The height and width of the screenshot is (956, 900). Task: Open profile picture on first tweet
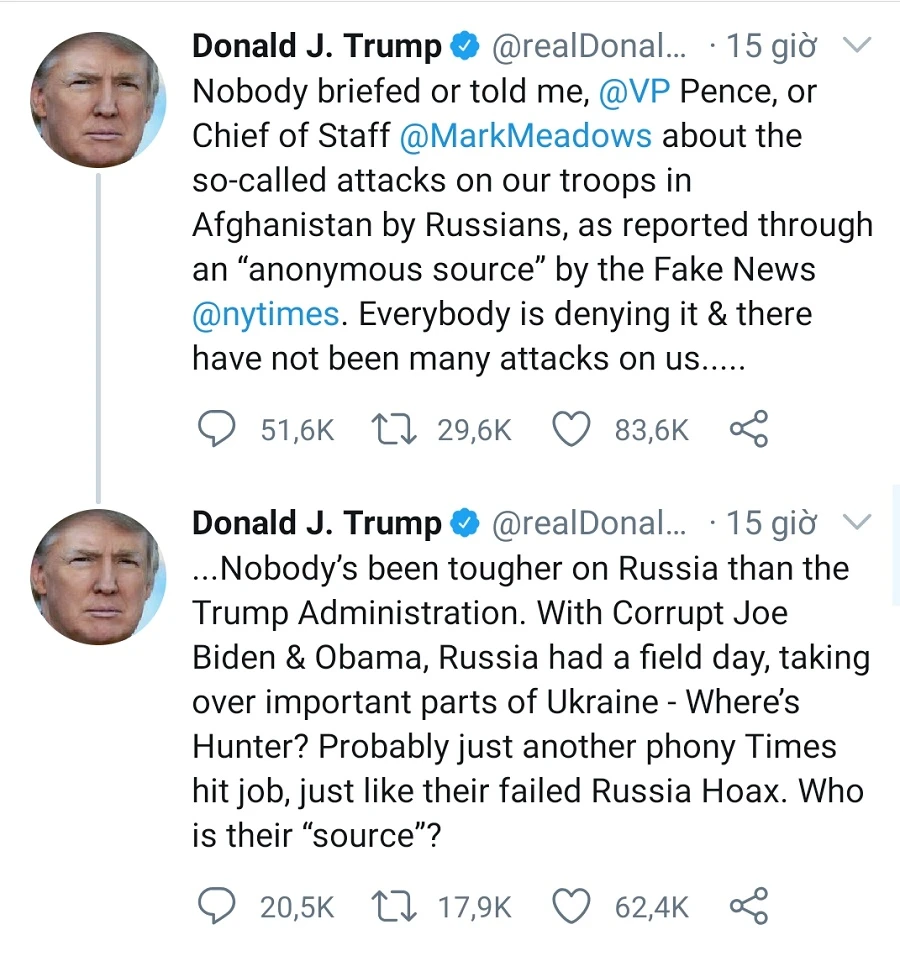[x=97, y=99]
